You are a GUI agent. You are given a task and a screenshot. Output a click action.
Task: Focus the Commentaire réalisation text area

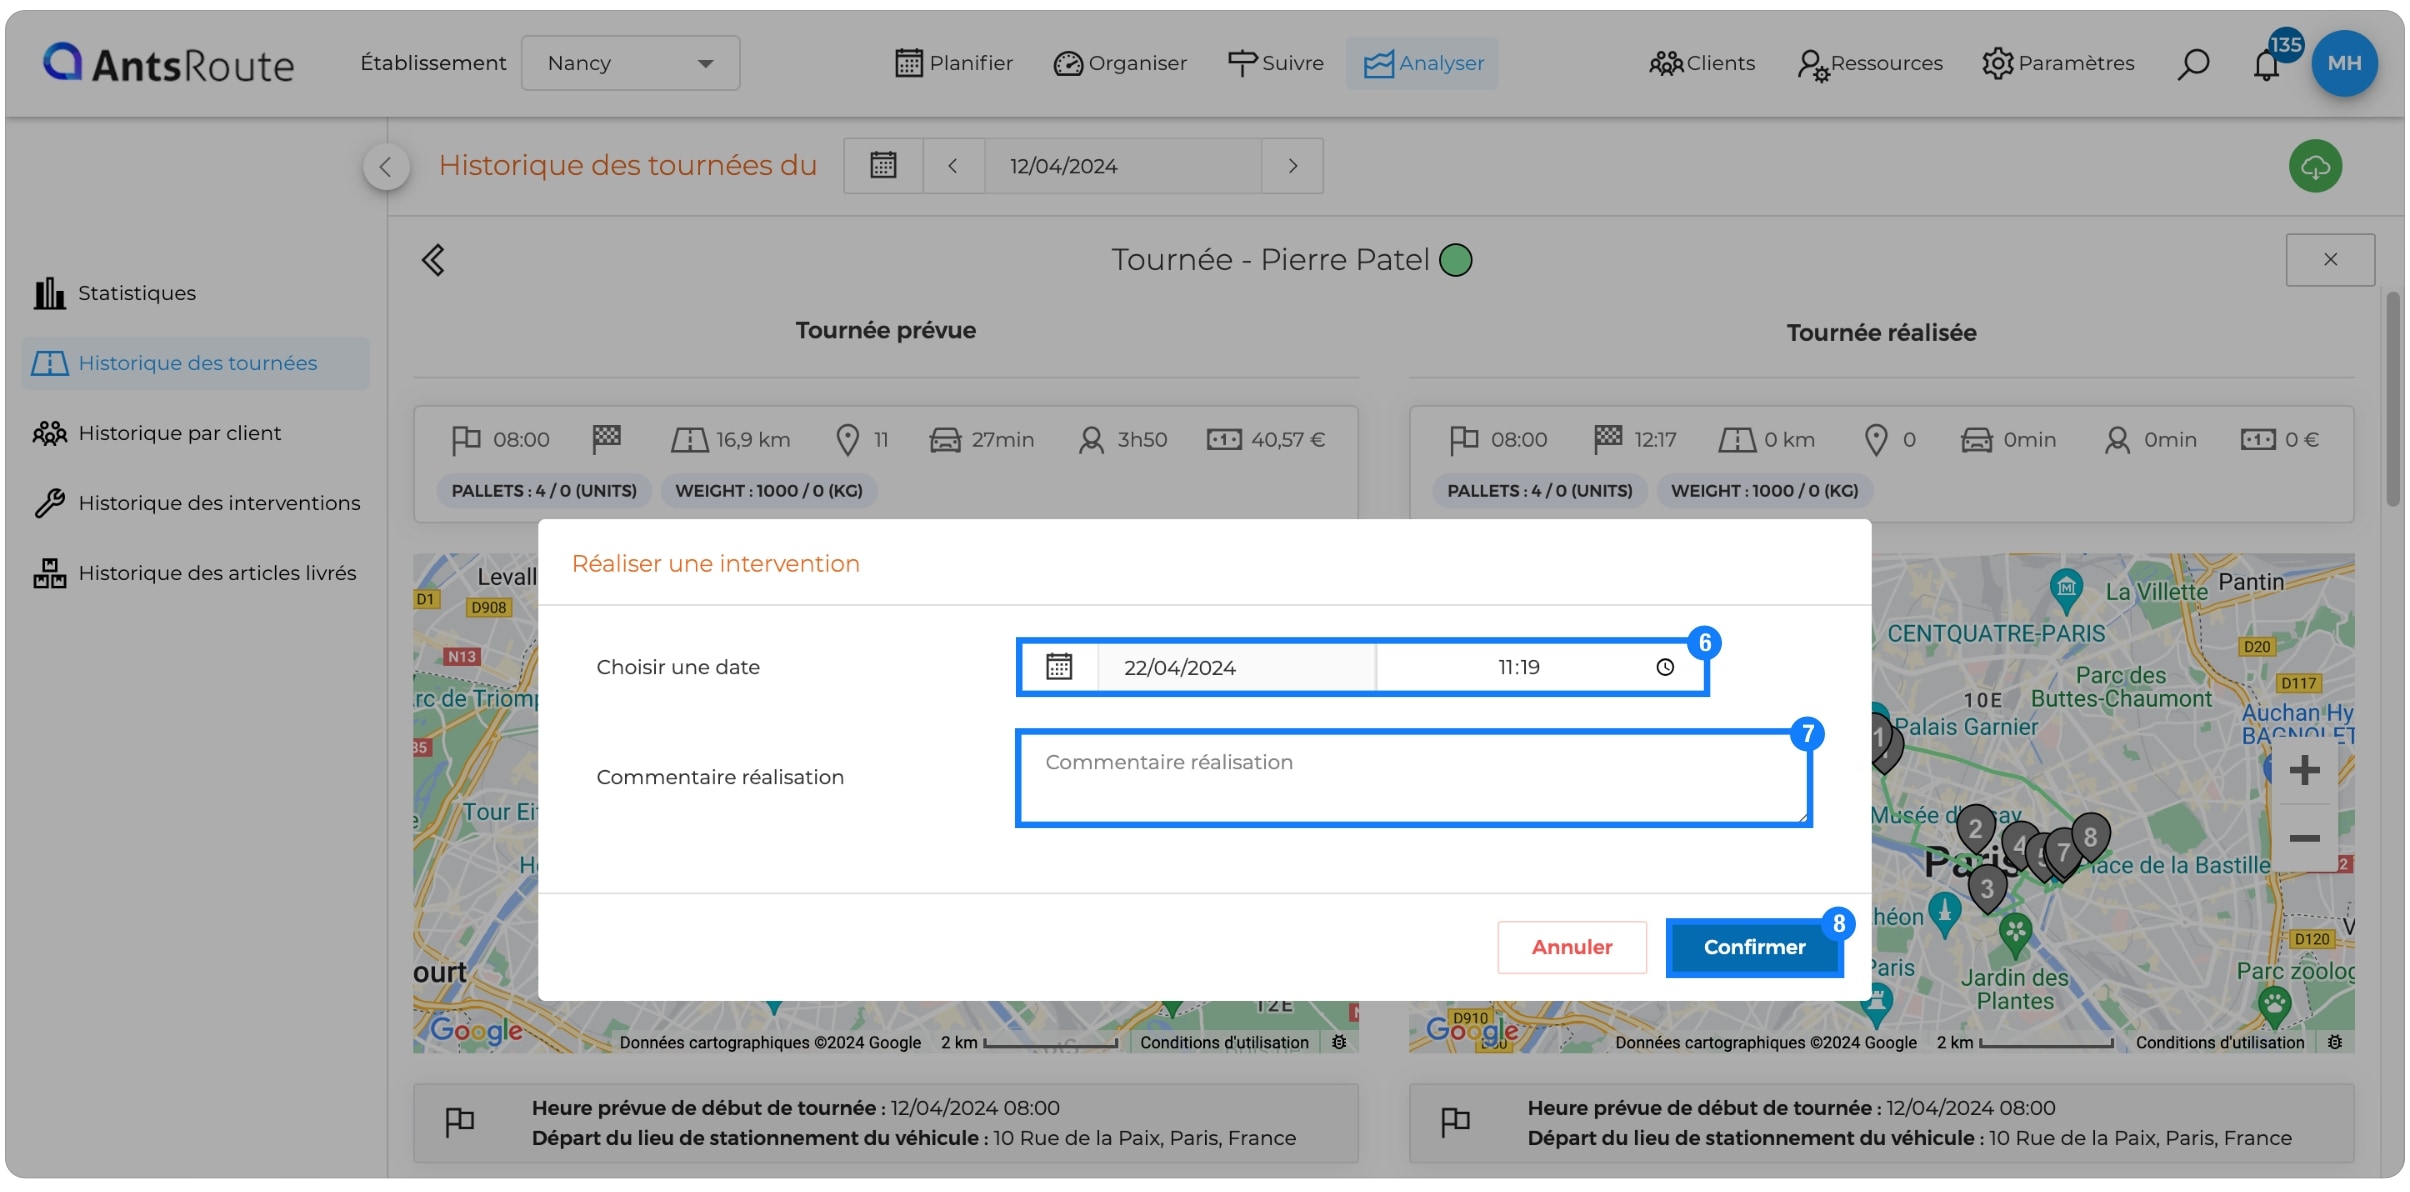(x=1414, y=778)
